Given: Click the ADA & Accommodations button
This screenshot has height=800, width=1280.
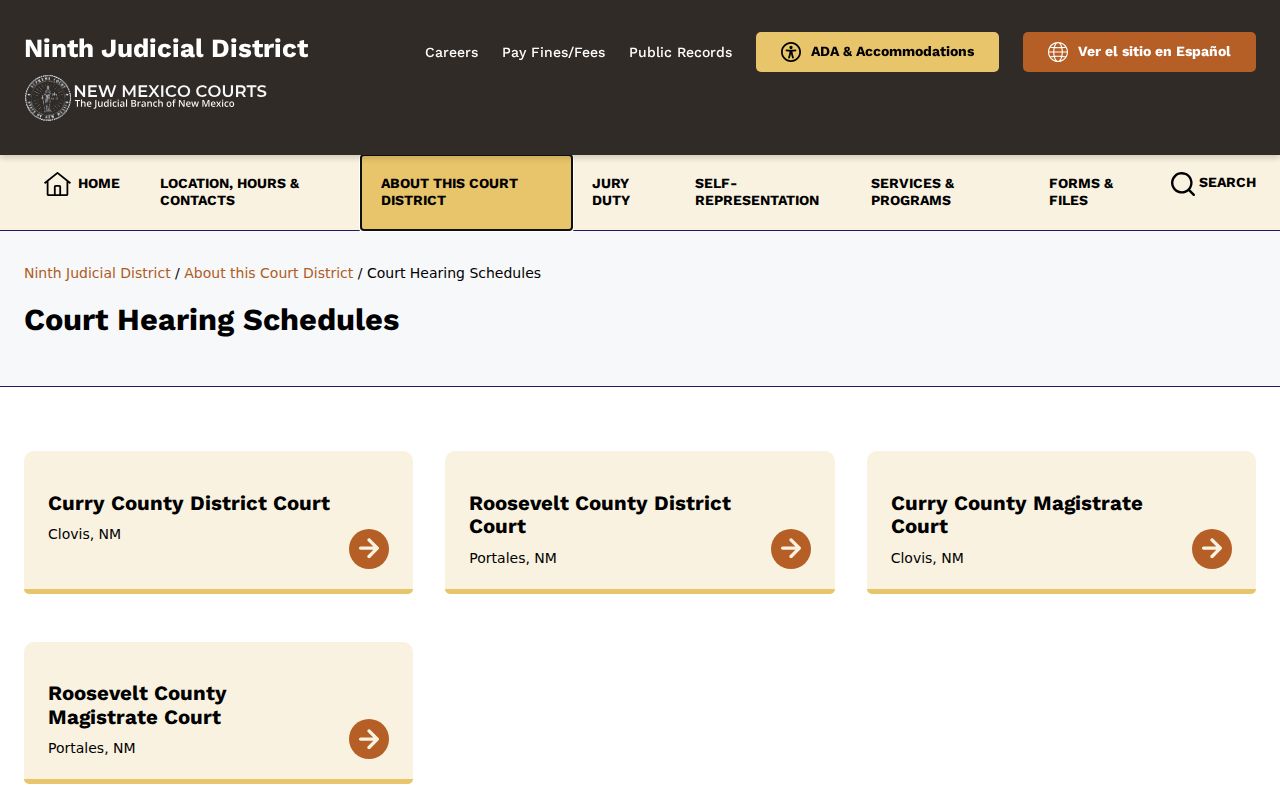Looking at the screenshot, I should [877, 52].
